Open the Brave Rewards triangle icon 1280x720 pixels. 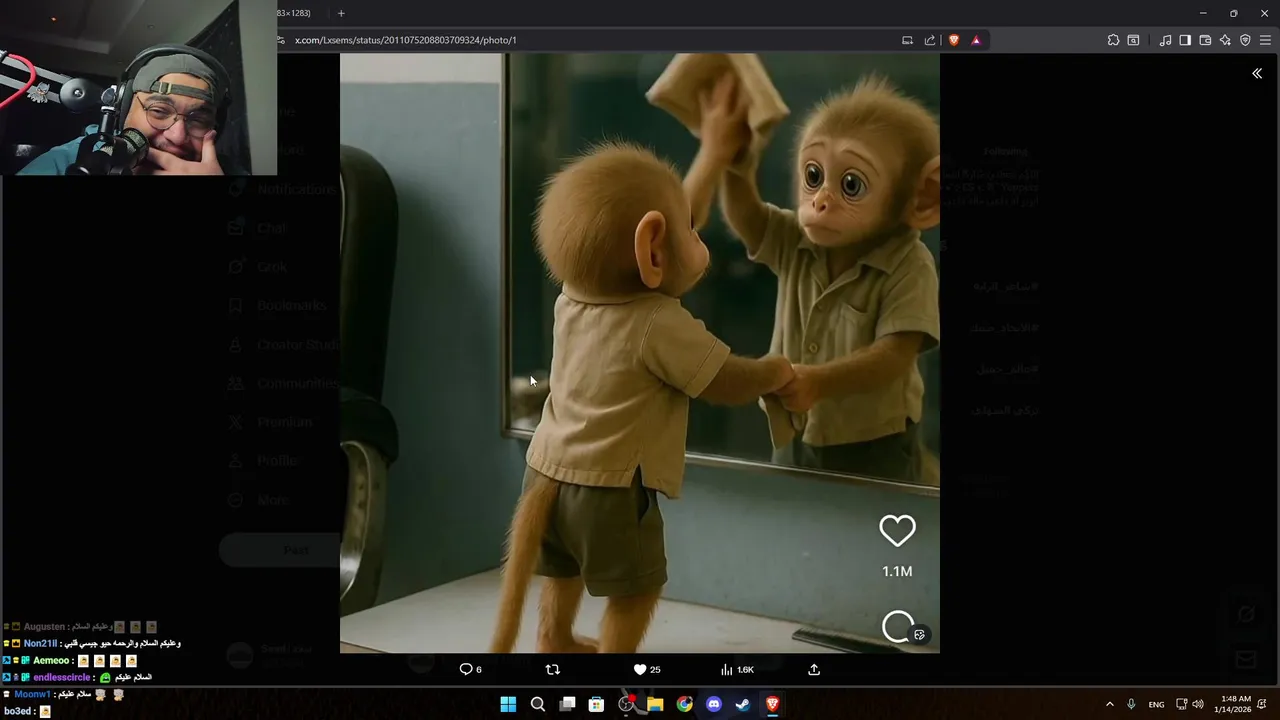(976, 40)
